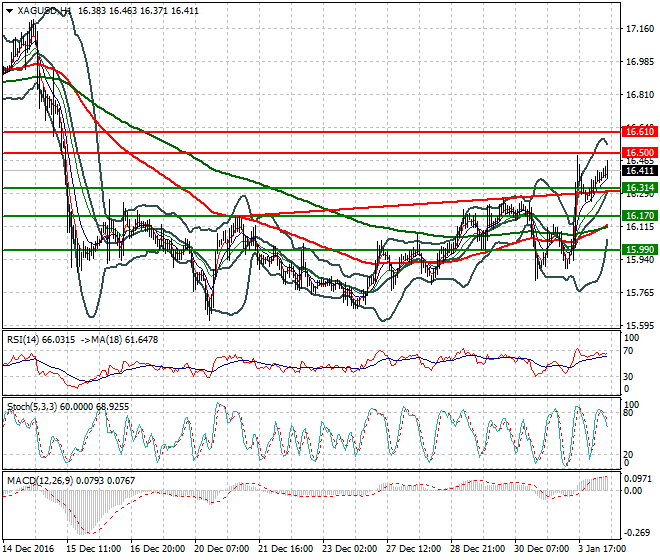This screenshot has height=560, width=660.
Task: Click the MACD scale value 0.0971
Action: (638, 479)
